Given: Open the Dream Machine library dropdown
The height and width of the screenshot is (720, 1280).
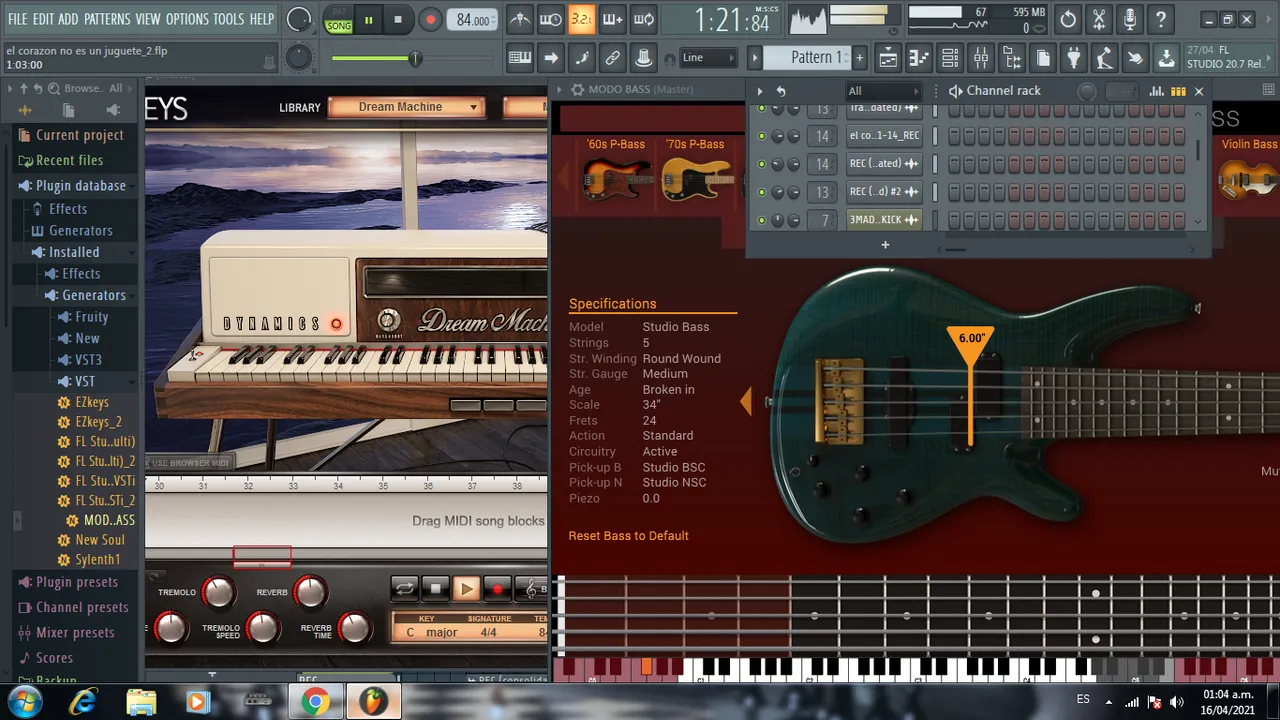Looking at the screenshot, I should tap(406, 107).
